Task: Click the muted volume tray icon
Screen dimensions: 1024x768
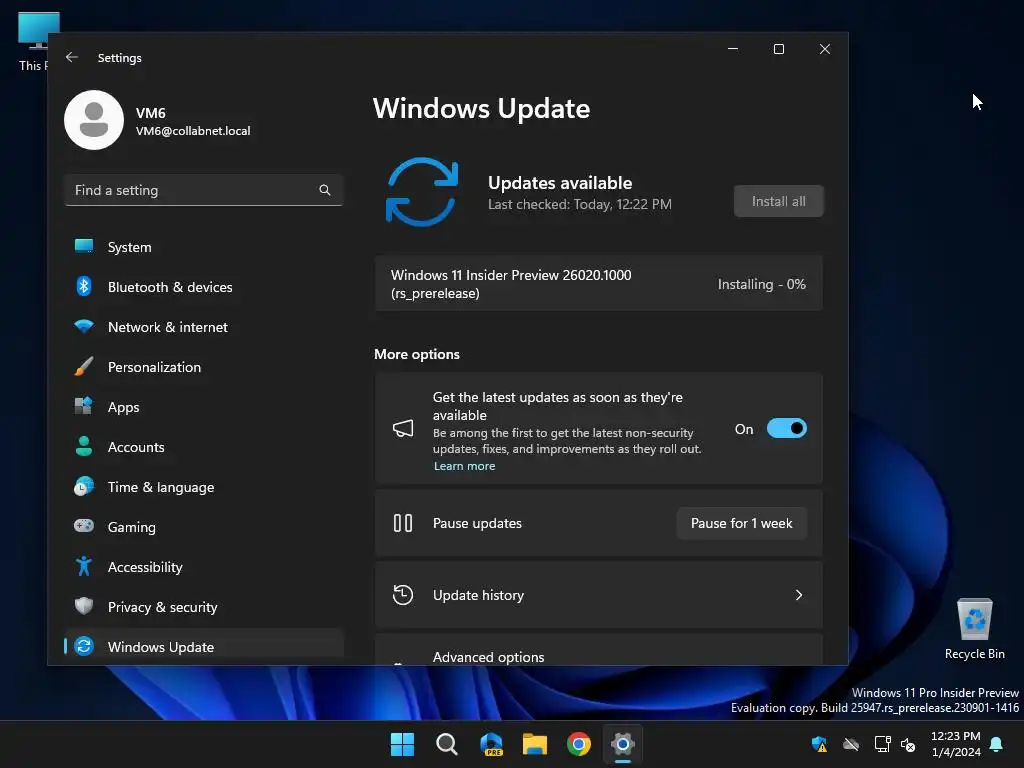Action: tap(908, 744)
